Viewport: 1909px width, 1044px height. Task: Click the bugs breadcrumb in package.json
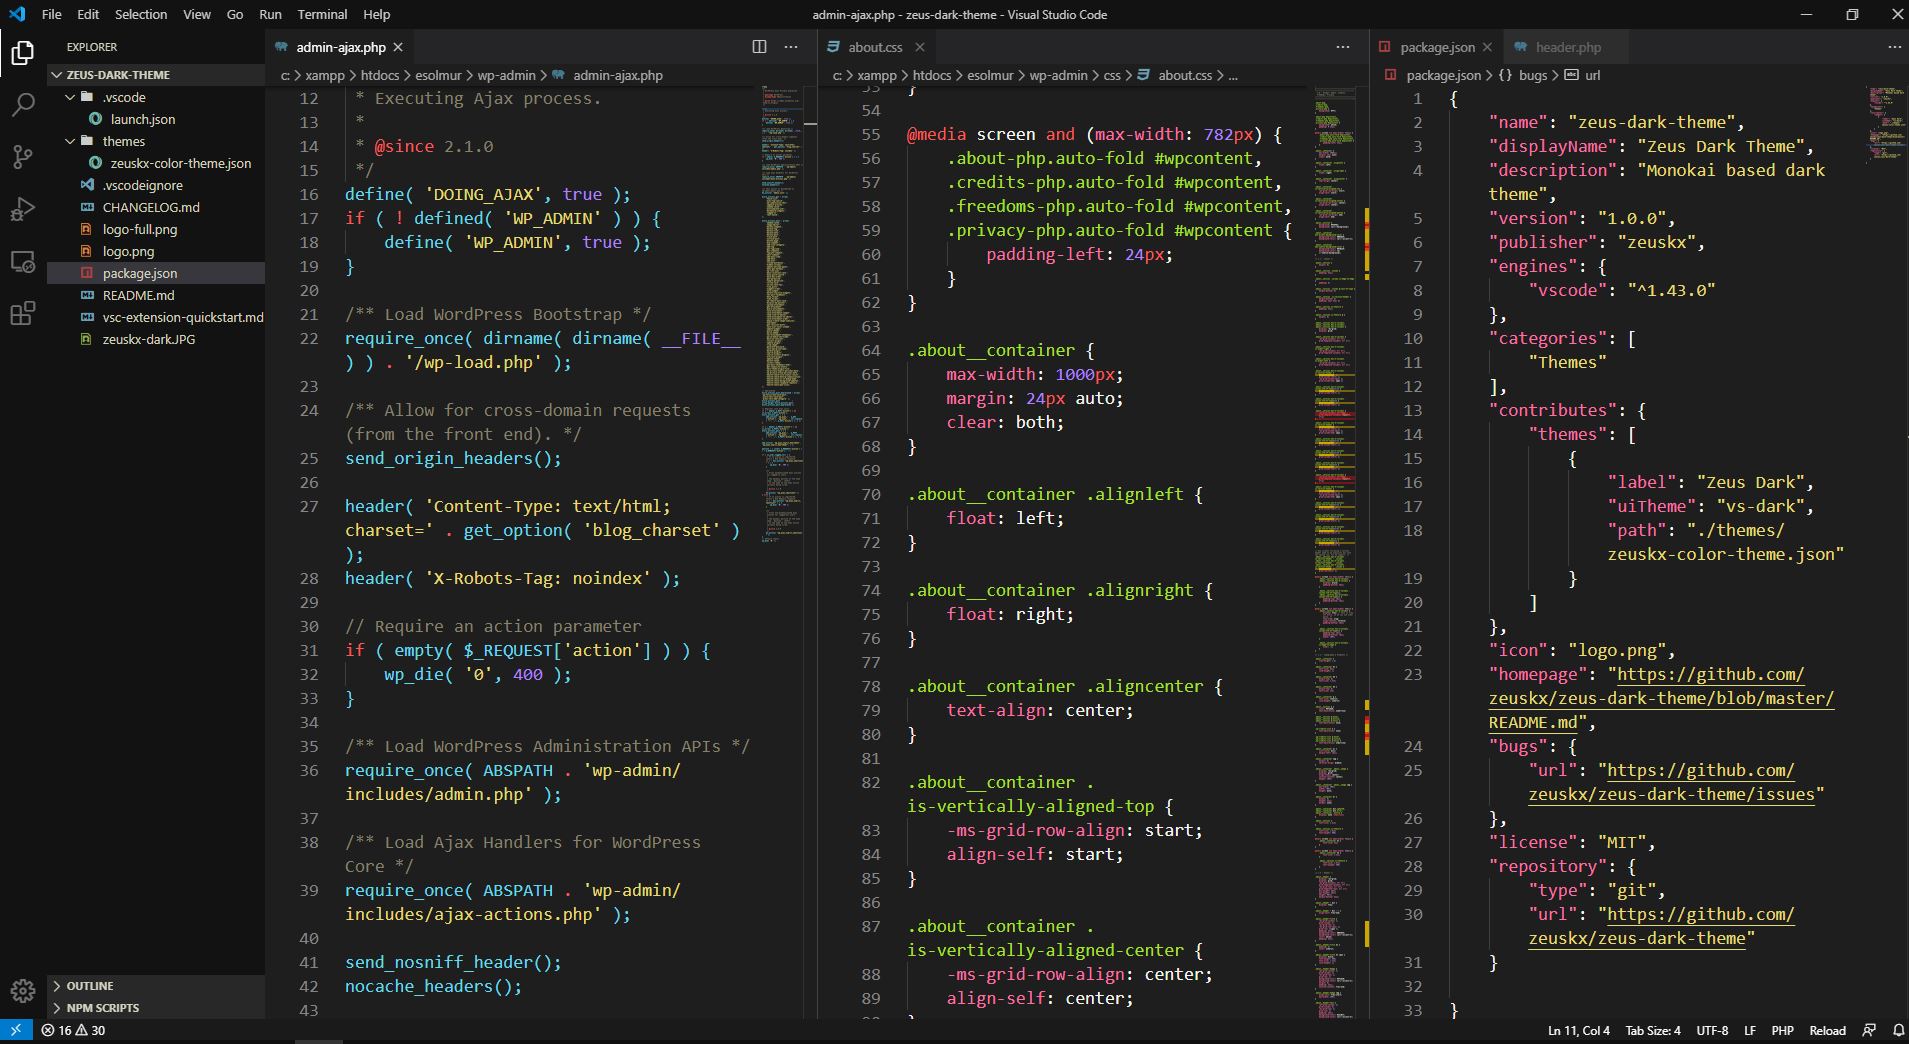pyautogui.click(x=1532, y=75)
